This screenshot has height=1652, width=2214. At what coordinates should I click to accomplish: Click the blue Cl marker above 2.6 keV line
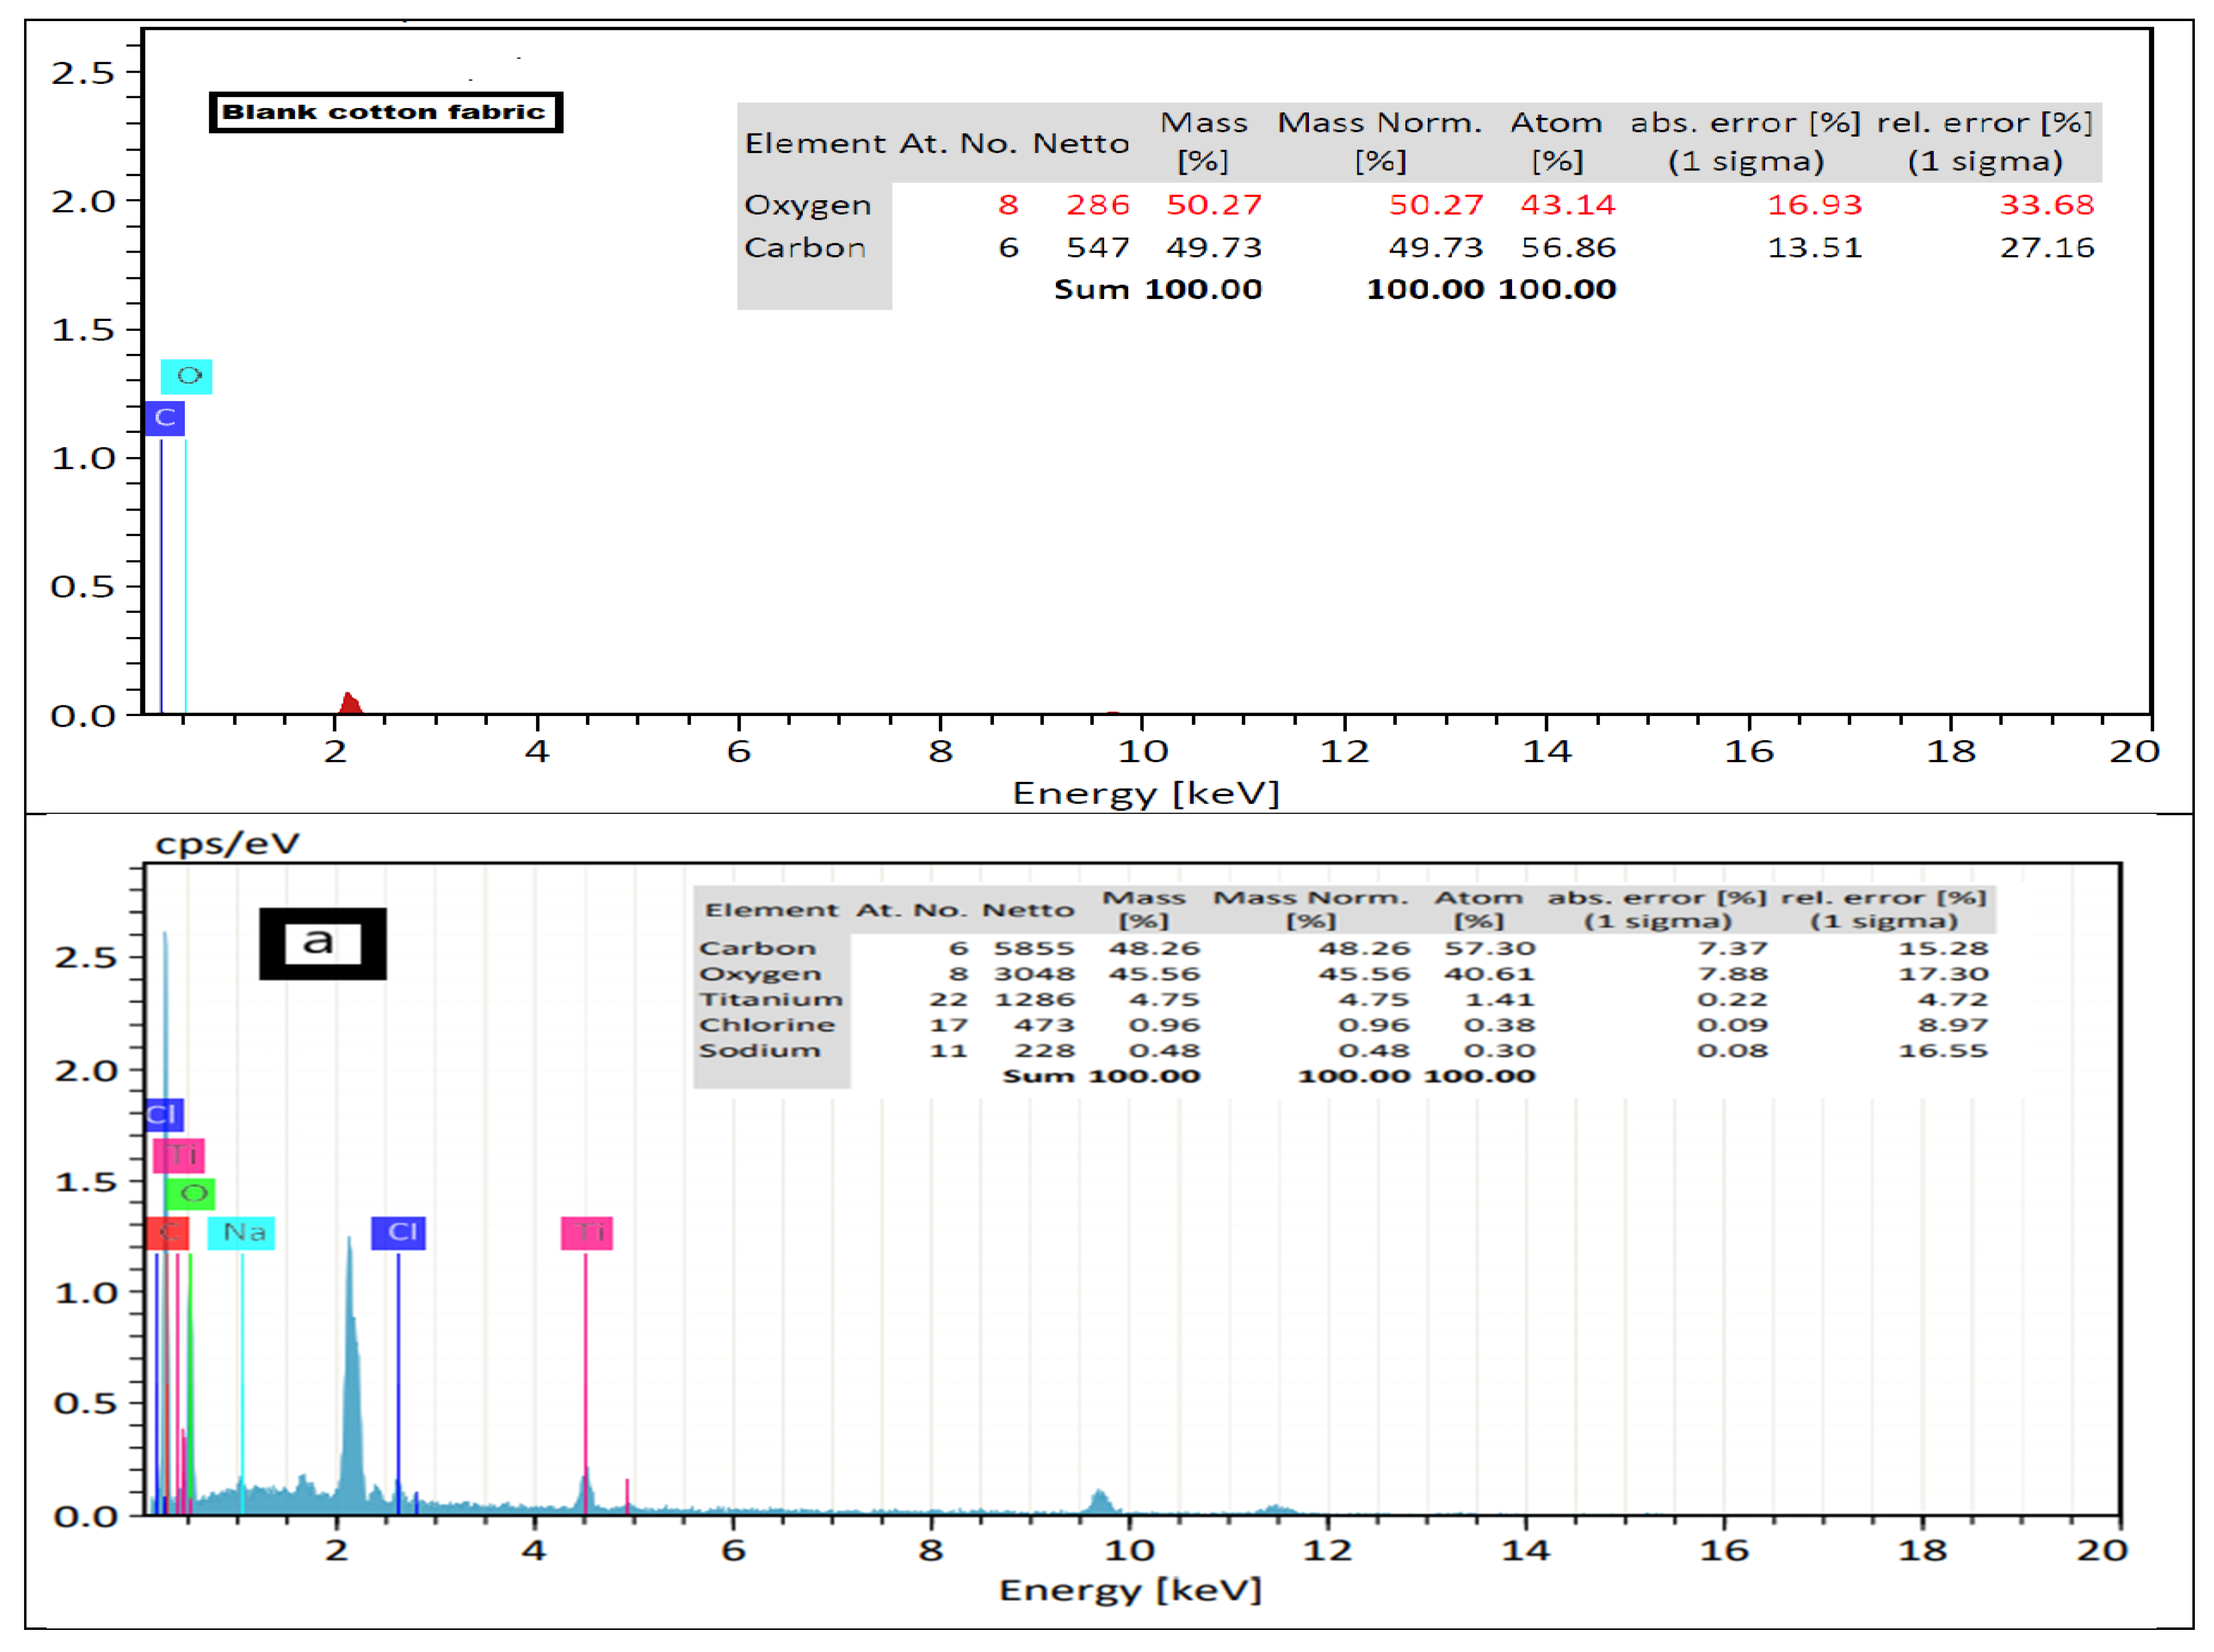click(x=399, y=1232)
